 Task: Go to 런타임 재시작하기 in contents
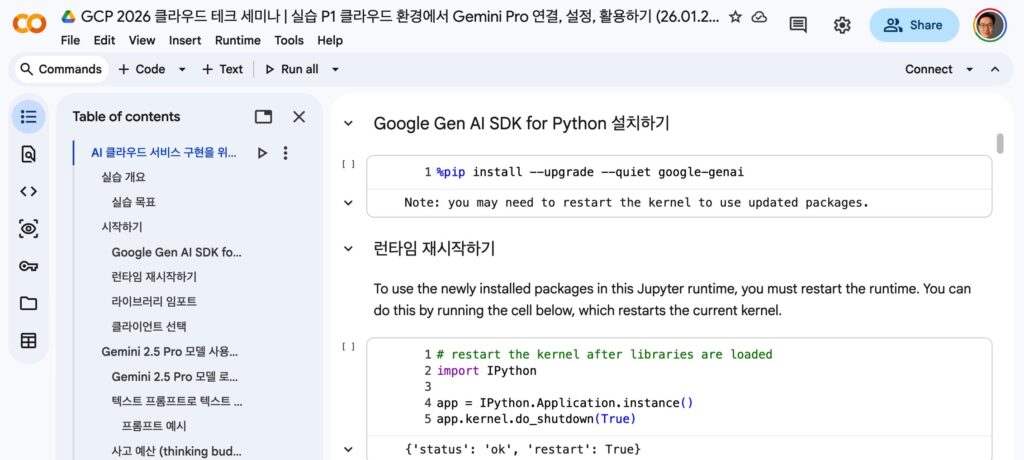[154, 276]
